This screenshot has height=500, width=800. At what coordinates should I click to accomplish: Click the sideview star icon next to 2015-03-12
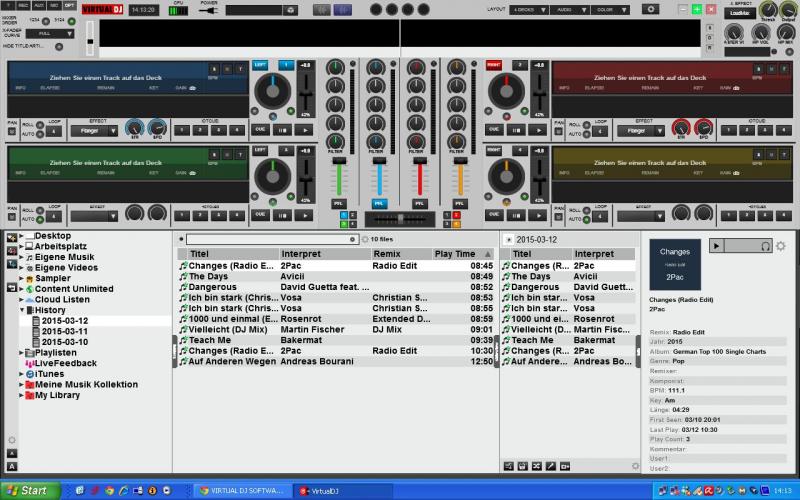tap(508, 239)
